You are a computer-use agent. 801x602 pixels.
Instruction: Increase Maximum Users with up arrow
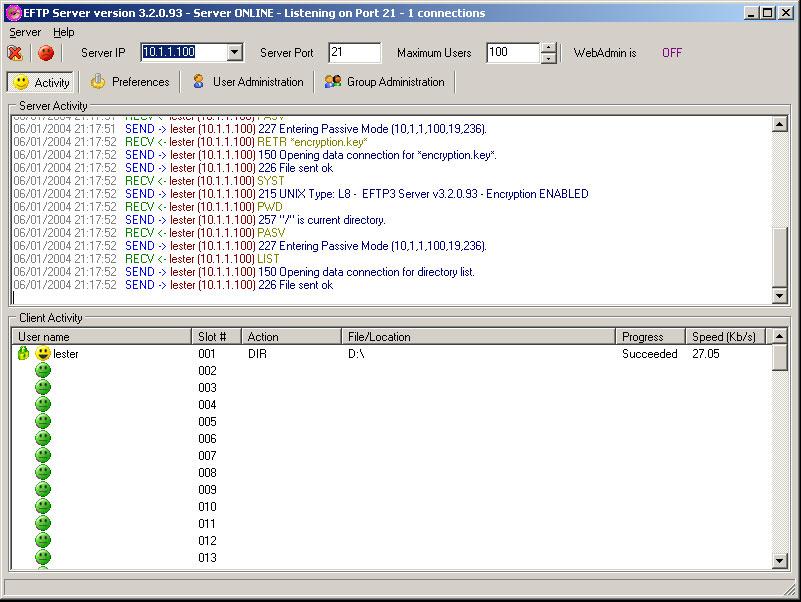(x=548, y=48)
